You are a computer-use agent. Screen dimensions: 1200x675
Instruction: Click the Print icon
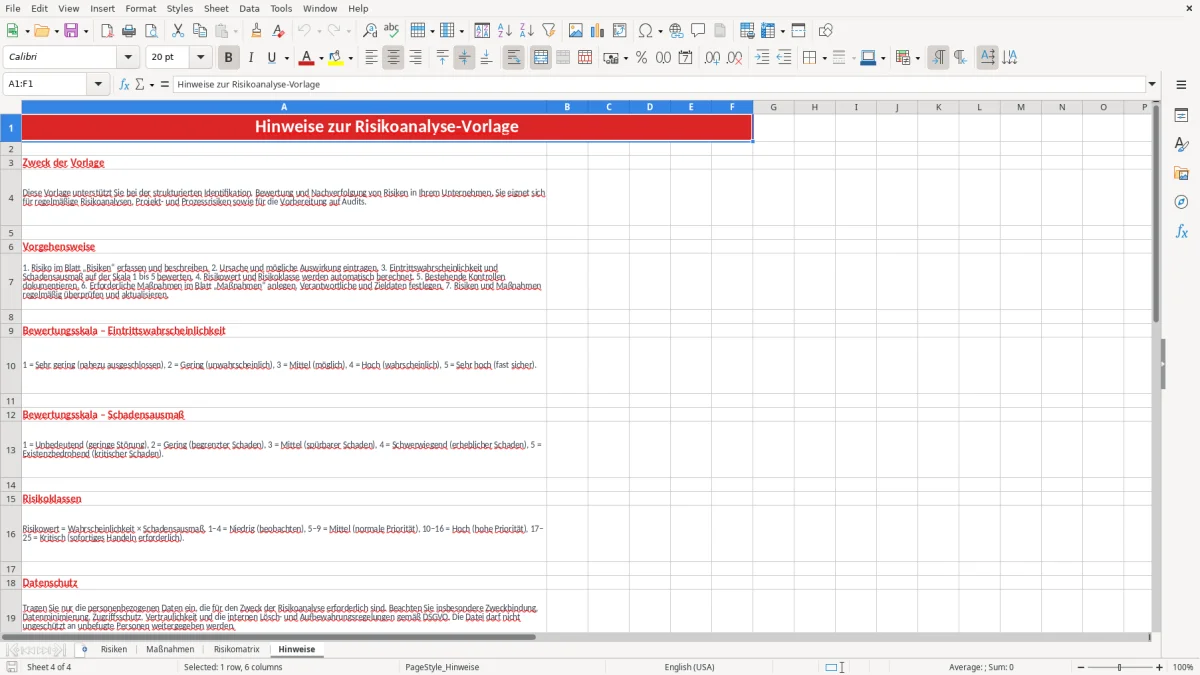click(129, 31)
